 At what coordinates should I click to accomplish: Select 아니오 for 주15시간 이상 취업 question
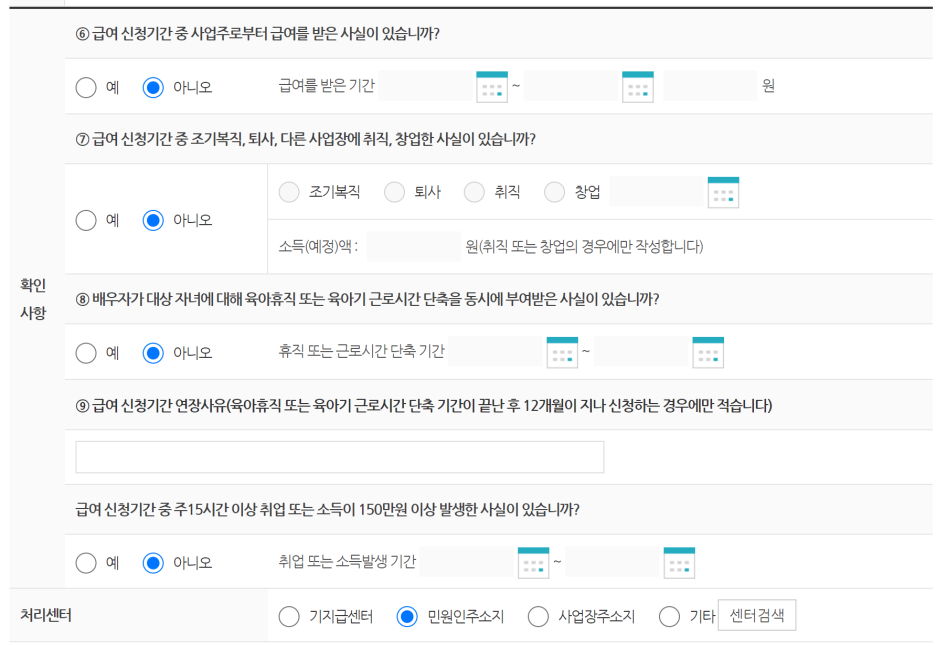coord(153,563)
